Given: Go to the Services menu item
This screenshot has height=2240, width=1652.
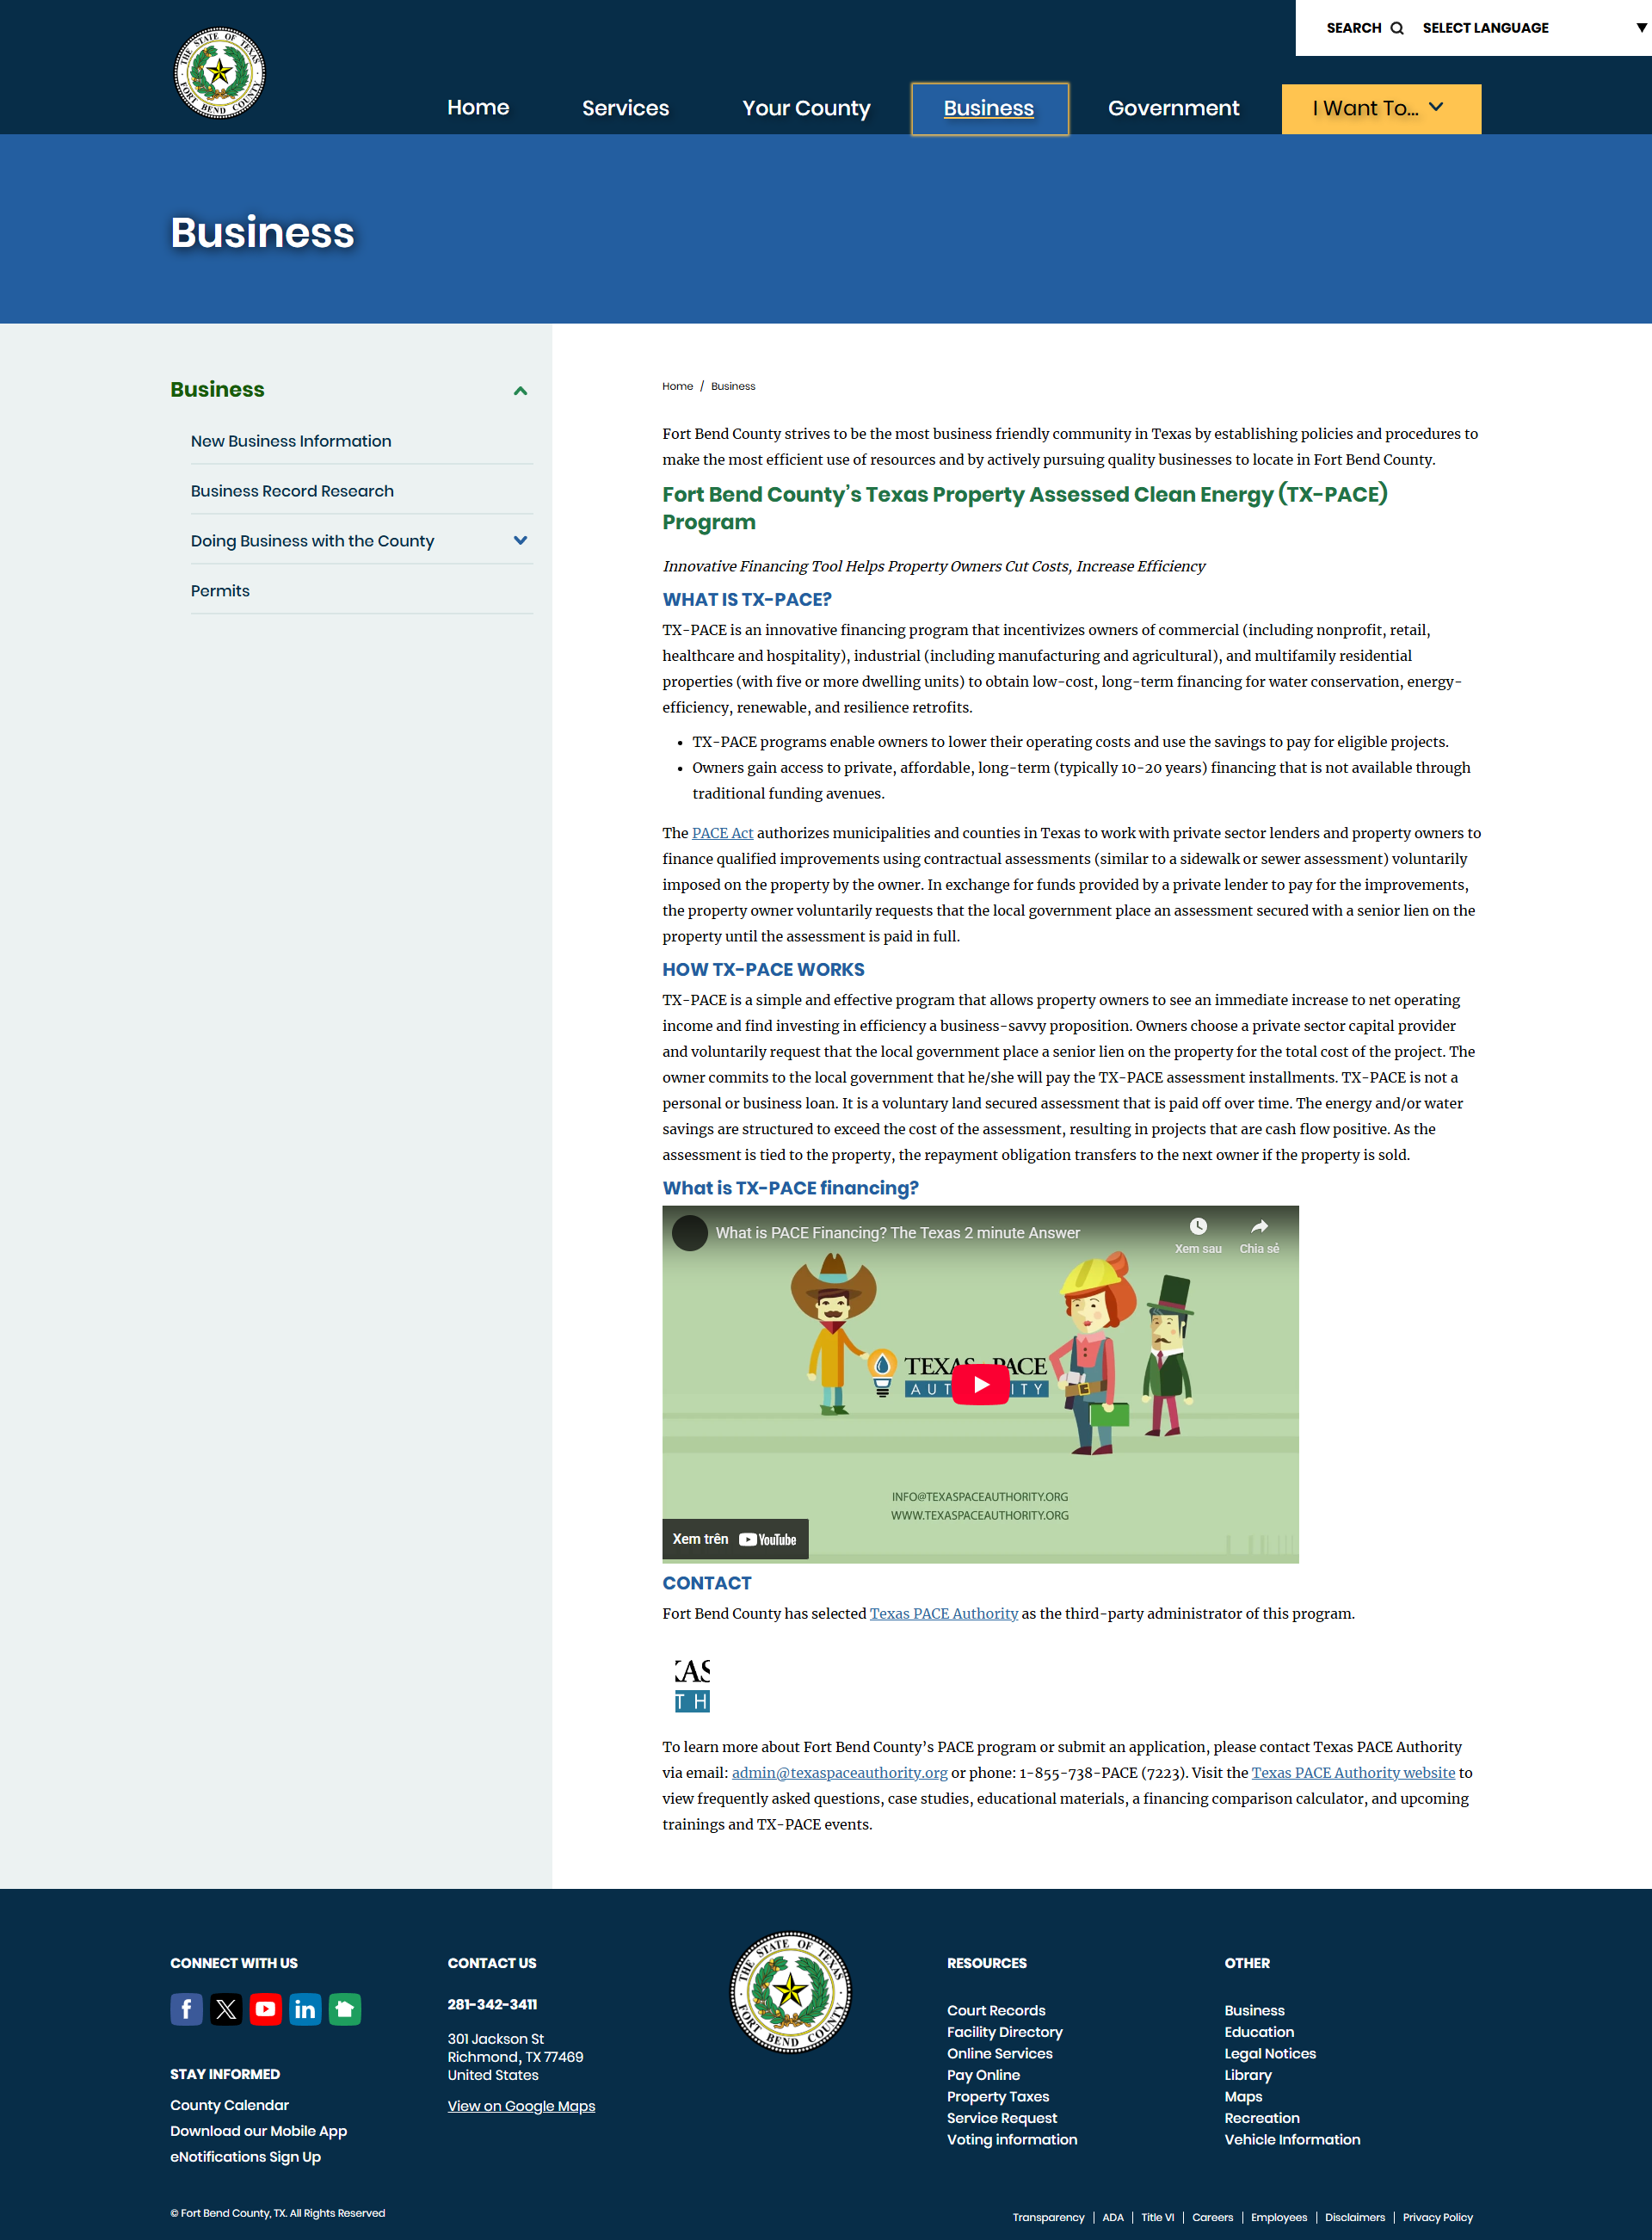Looking at the screenshot, I should pyautogui.click(x=625, y=108).
